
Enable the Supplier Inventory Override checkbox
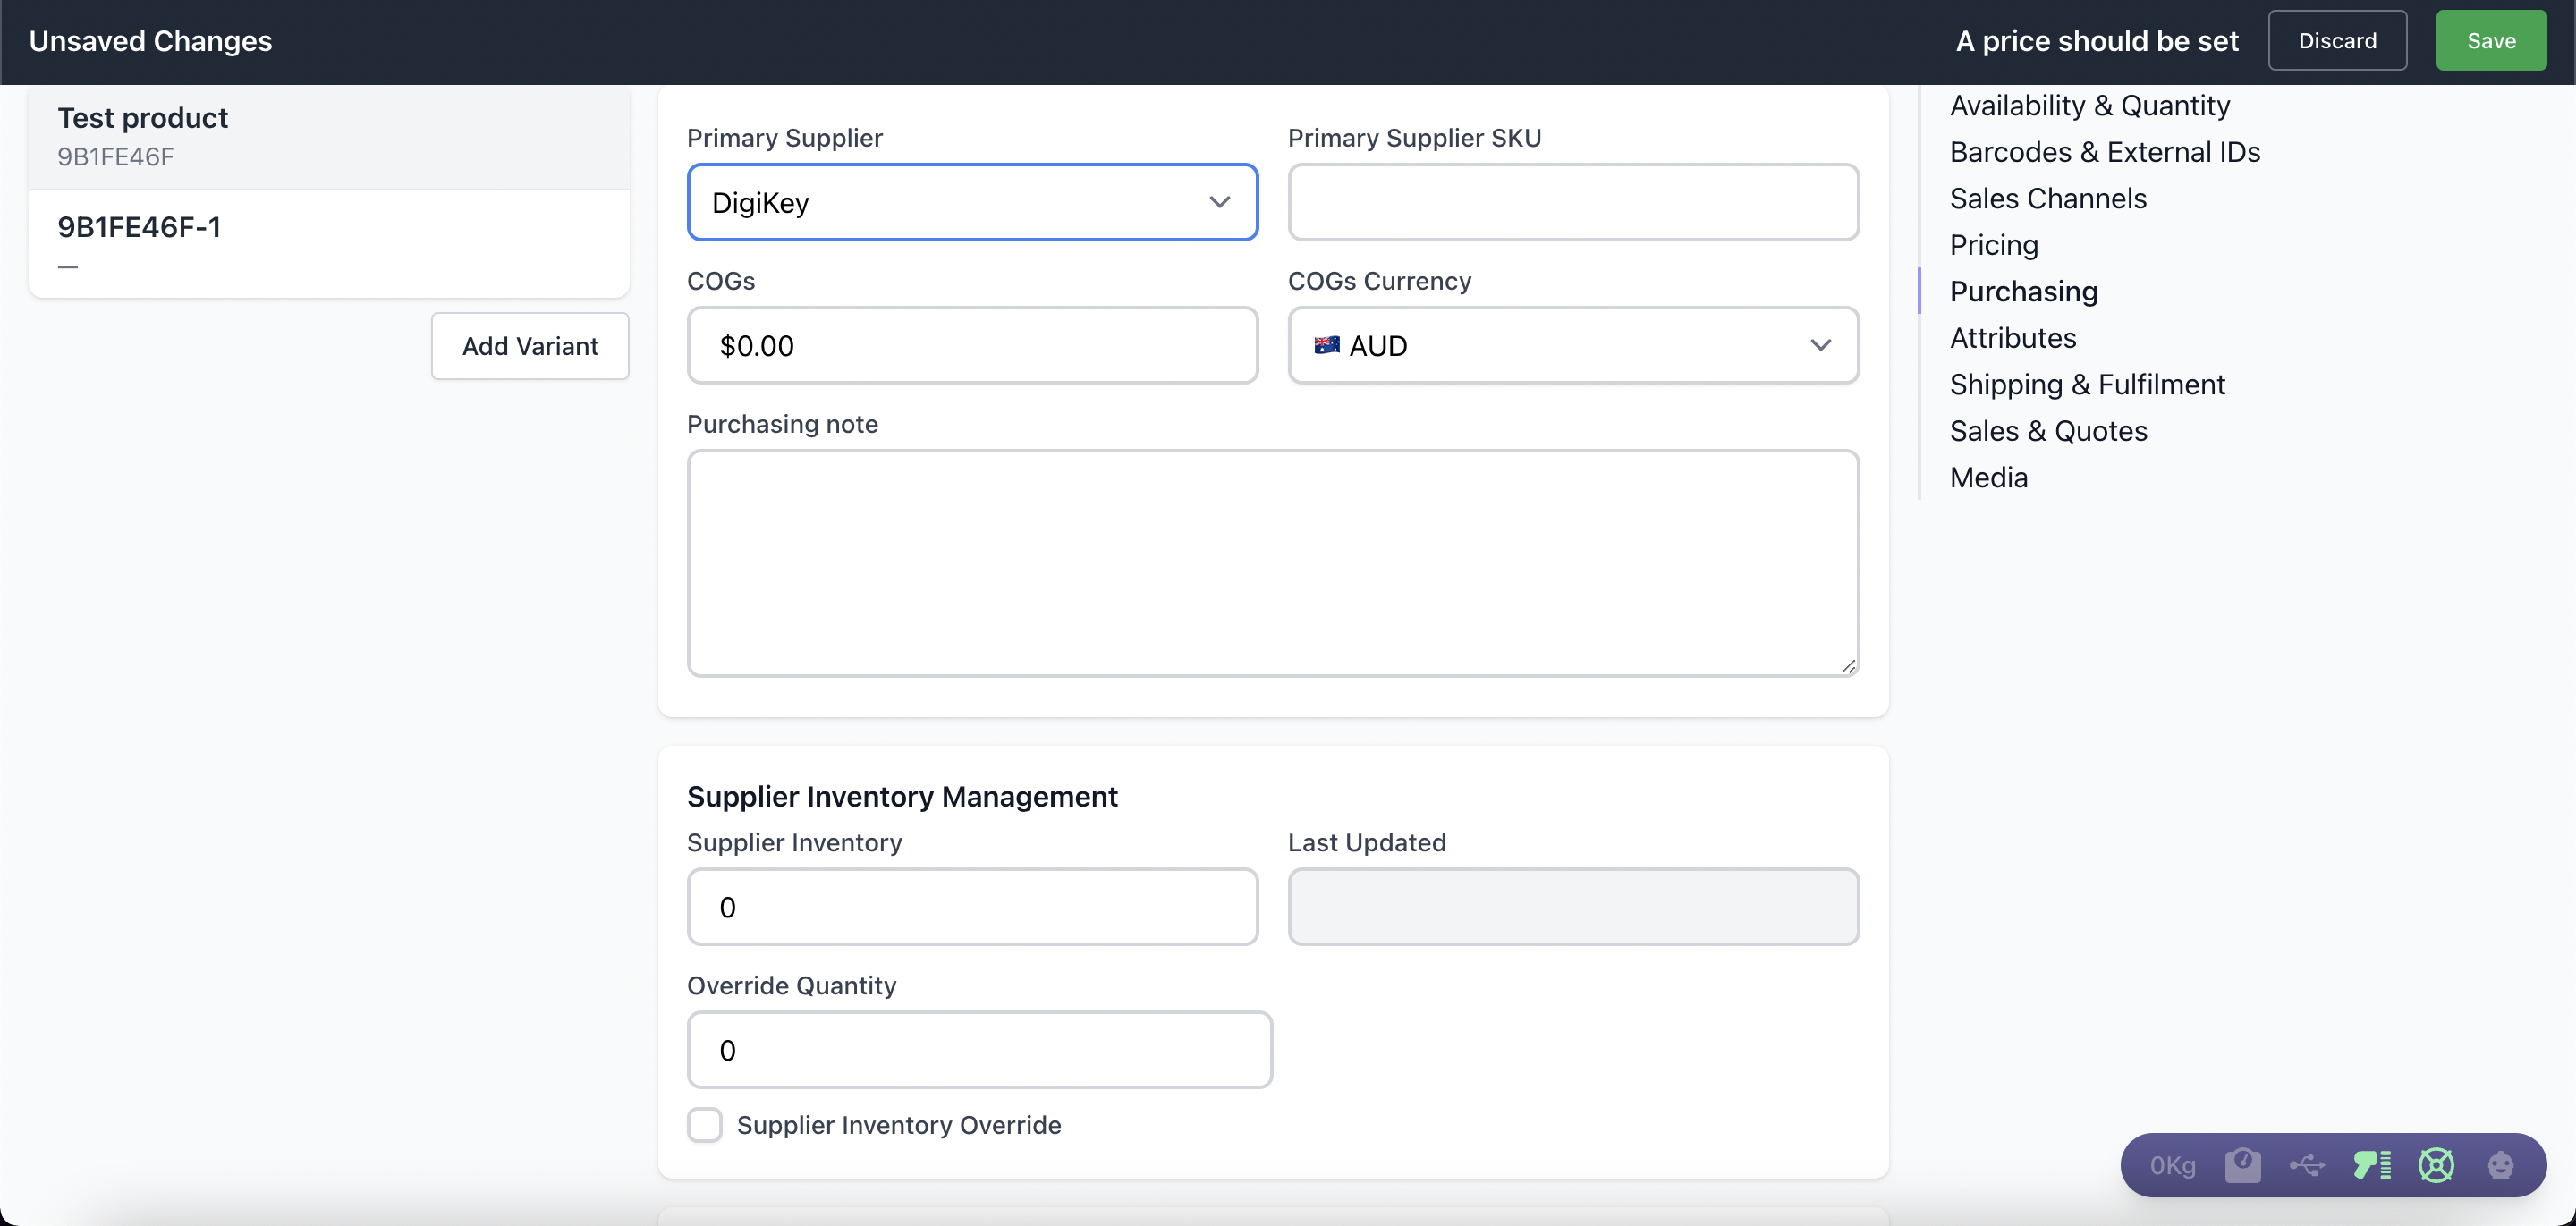(705, 1125)
